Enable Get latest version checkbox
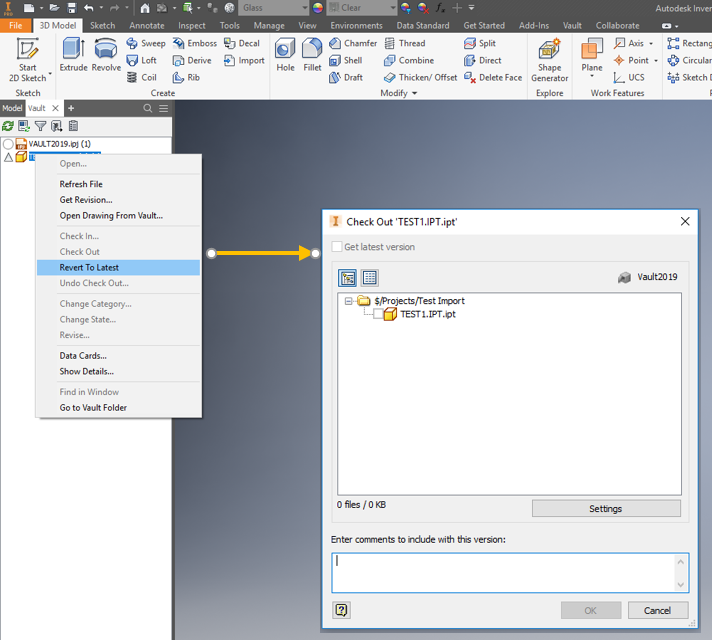 point(337,247)
